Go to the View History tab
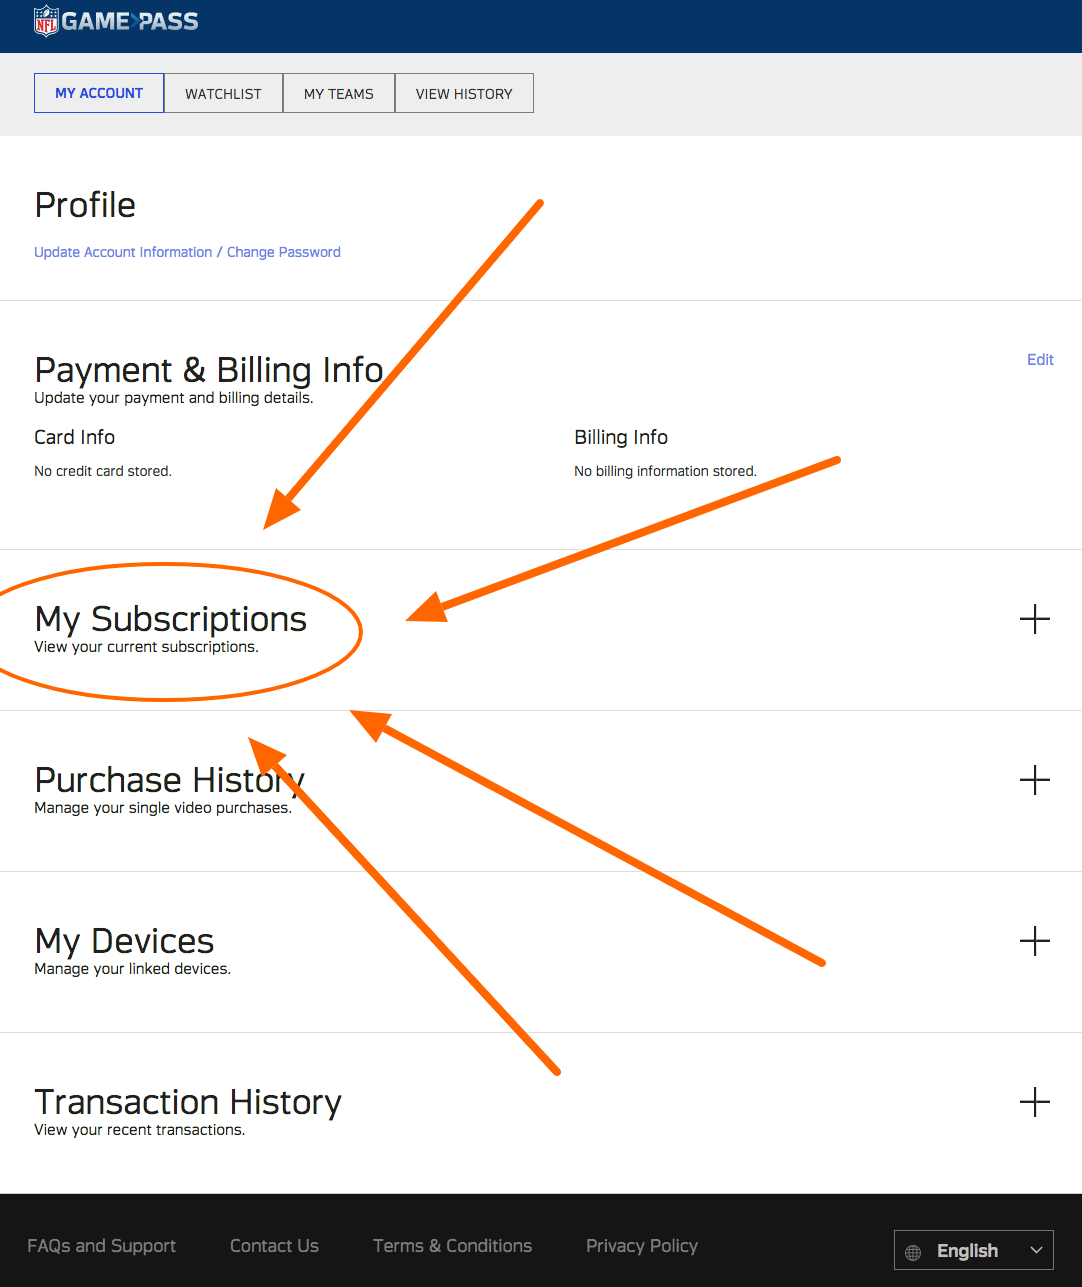The width and height of the screenshot is (1082, 1287). pos(464,93)
